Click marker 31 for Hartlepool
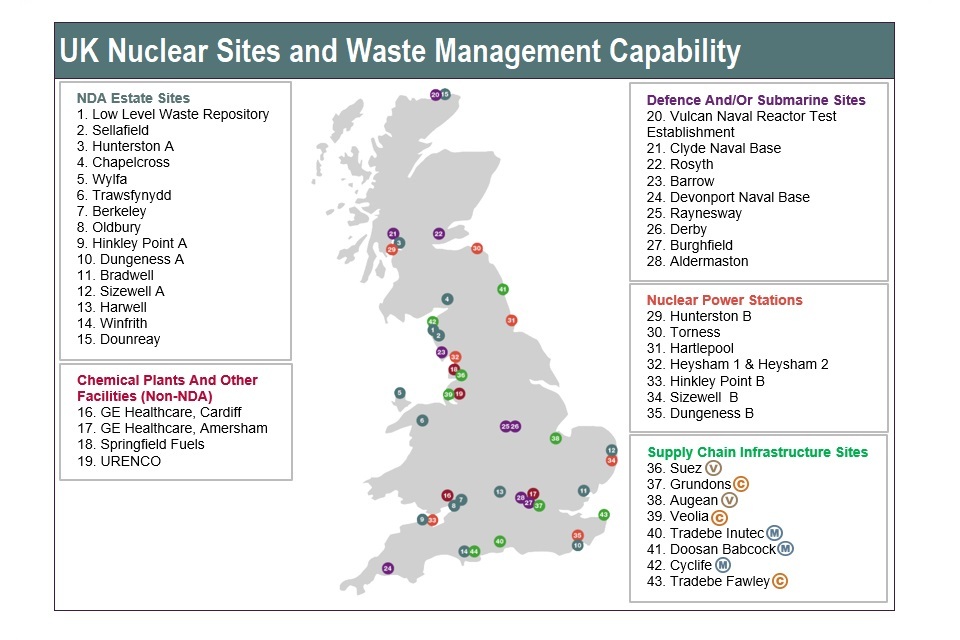This screenshot has height=640, width=960. [511, 321]
